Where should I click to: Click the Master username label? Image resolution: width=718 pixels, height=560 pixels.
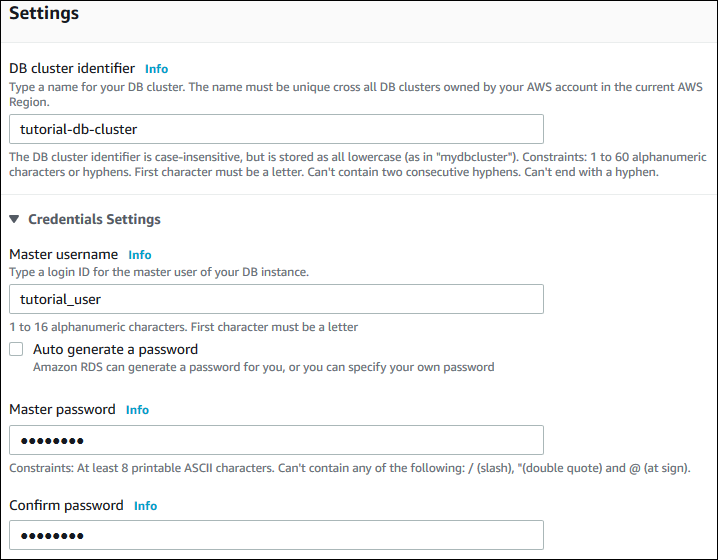pyautogui.click(x=64, y=255)
